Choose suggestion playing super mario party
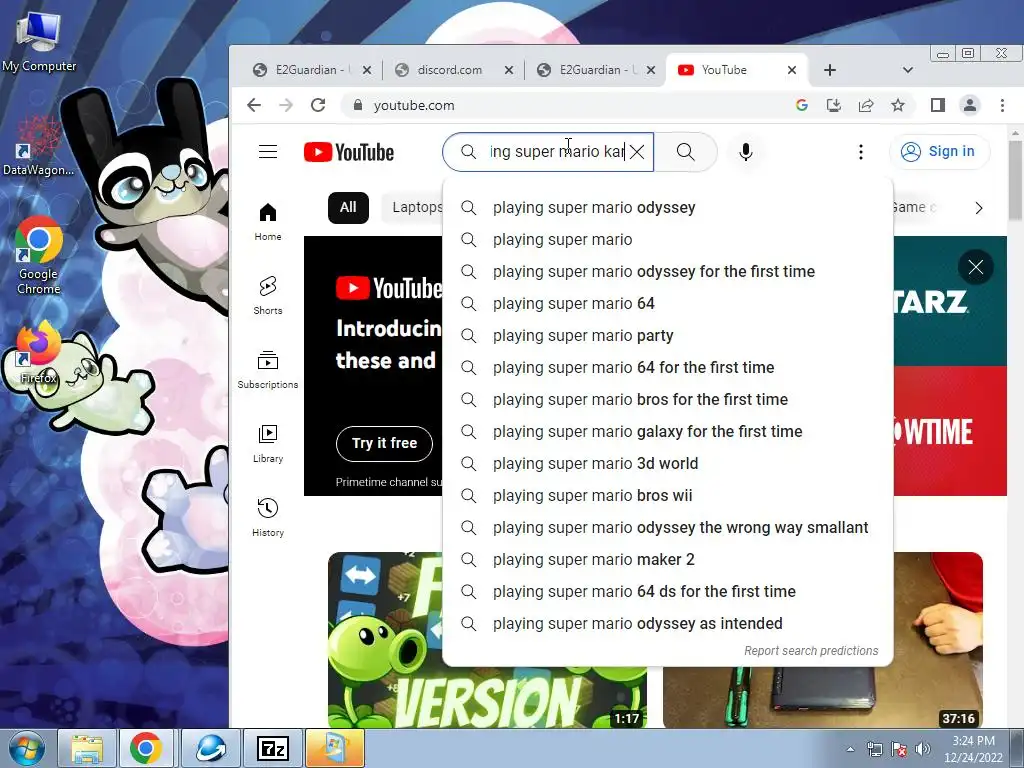 [667, 336]
